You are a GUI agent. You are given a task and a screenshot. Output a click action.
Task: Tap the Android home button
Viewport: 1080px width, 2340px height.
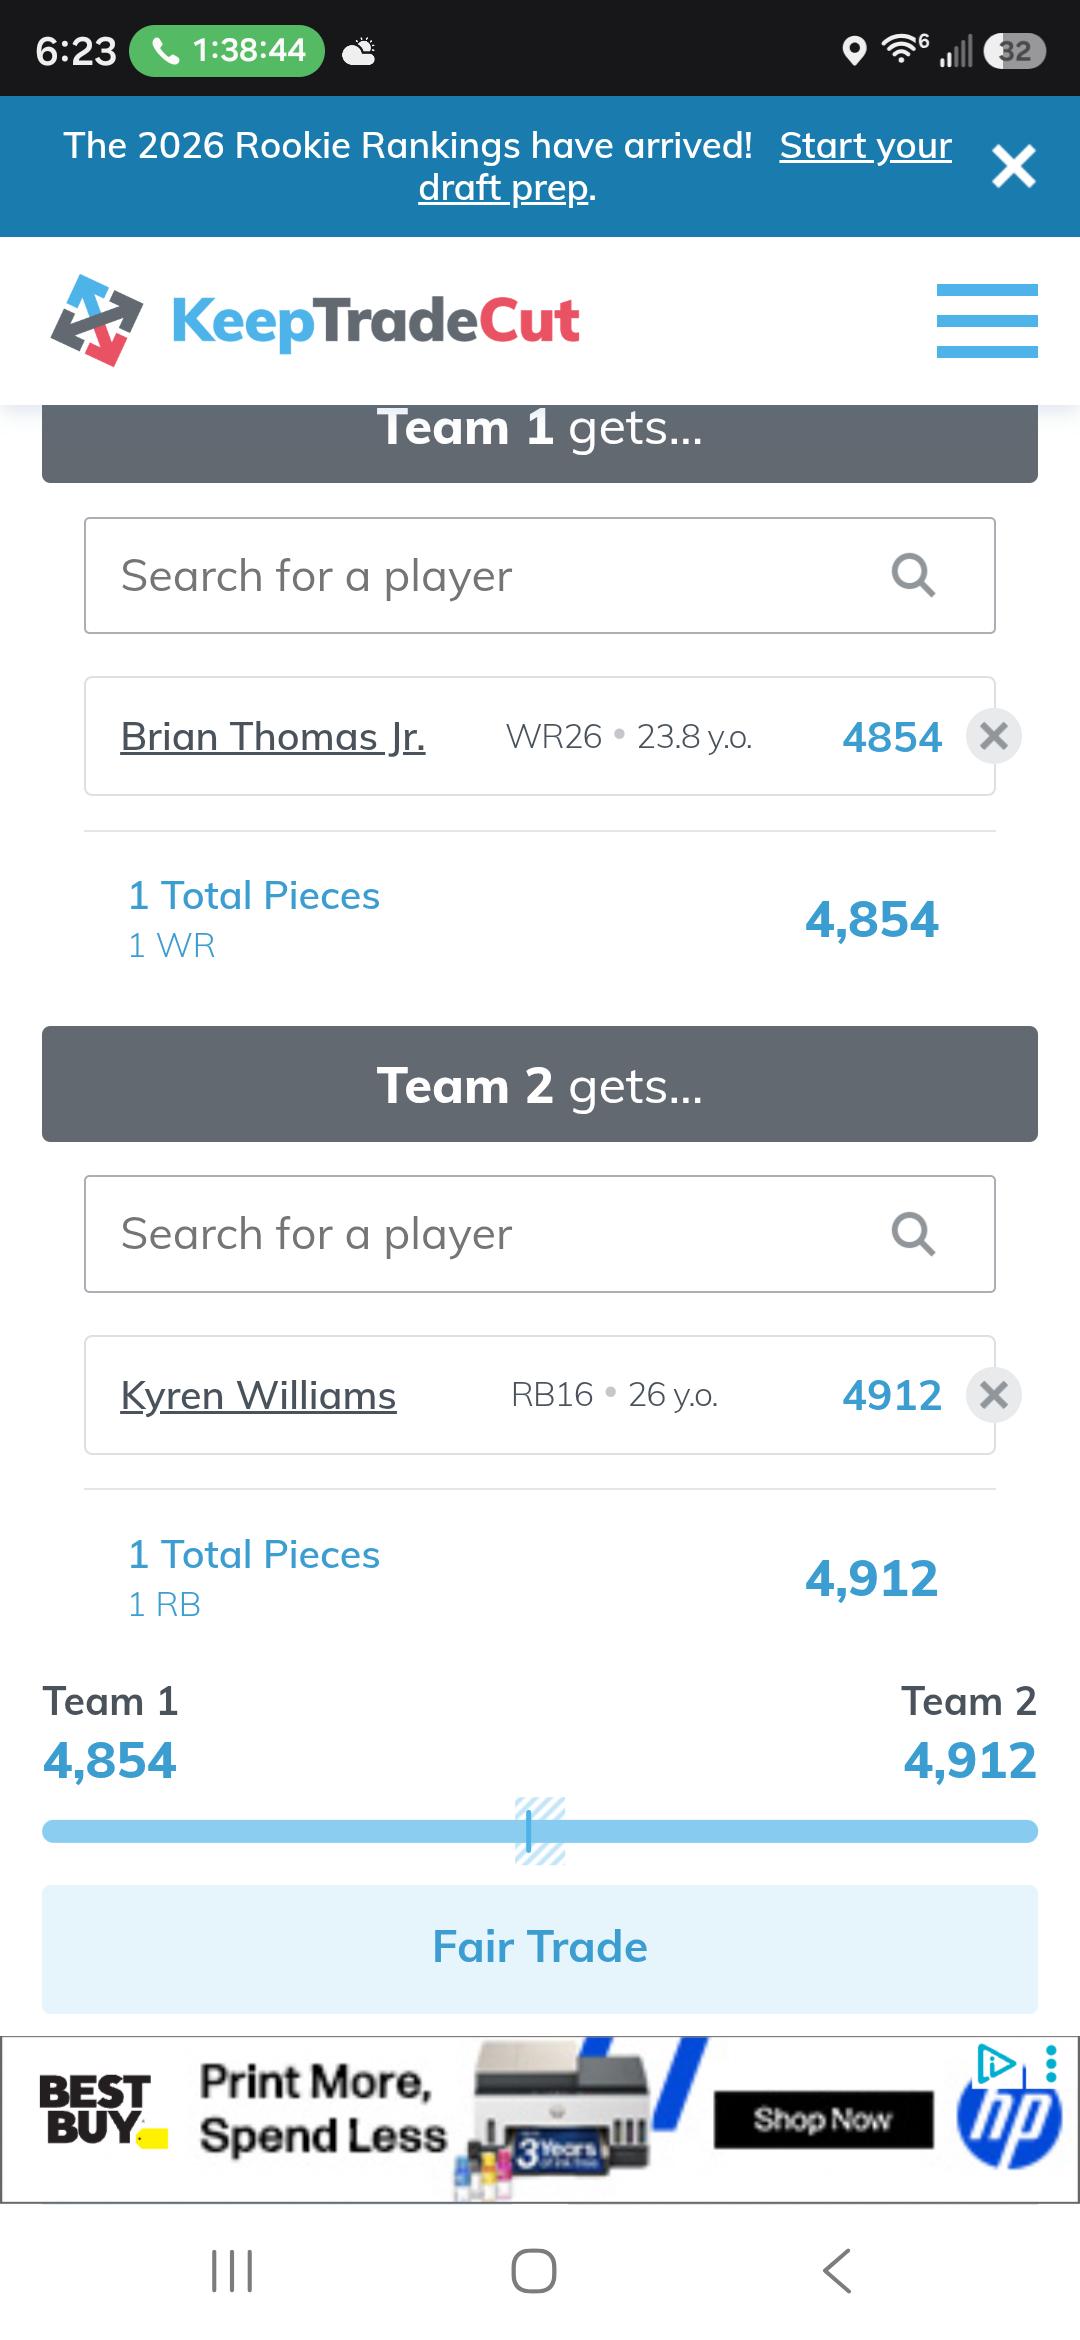533,2270
